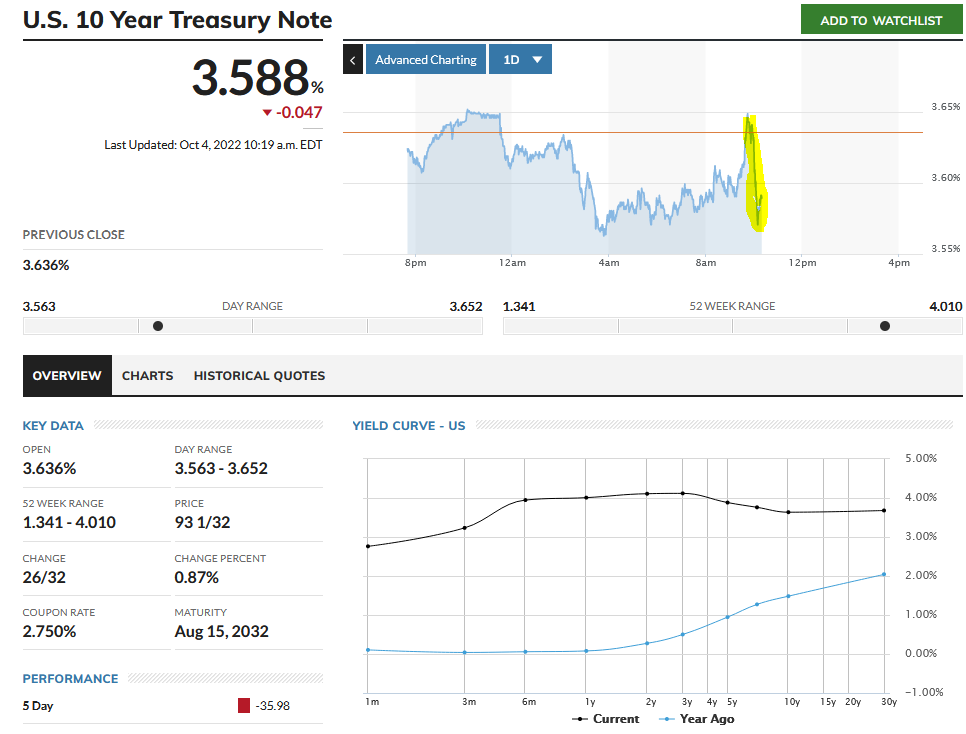Viewport: 966px width, 734px height.
Task: Open the Charts tab
Action: click(x=147, y=375)
